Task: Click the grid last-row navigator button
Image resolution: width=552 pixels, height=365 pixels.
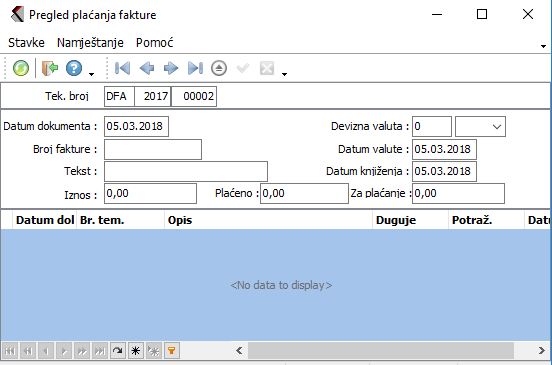Action: click(100, 351)
